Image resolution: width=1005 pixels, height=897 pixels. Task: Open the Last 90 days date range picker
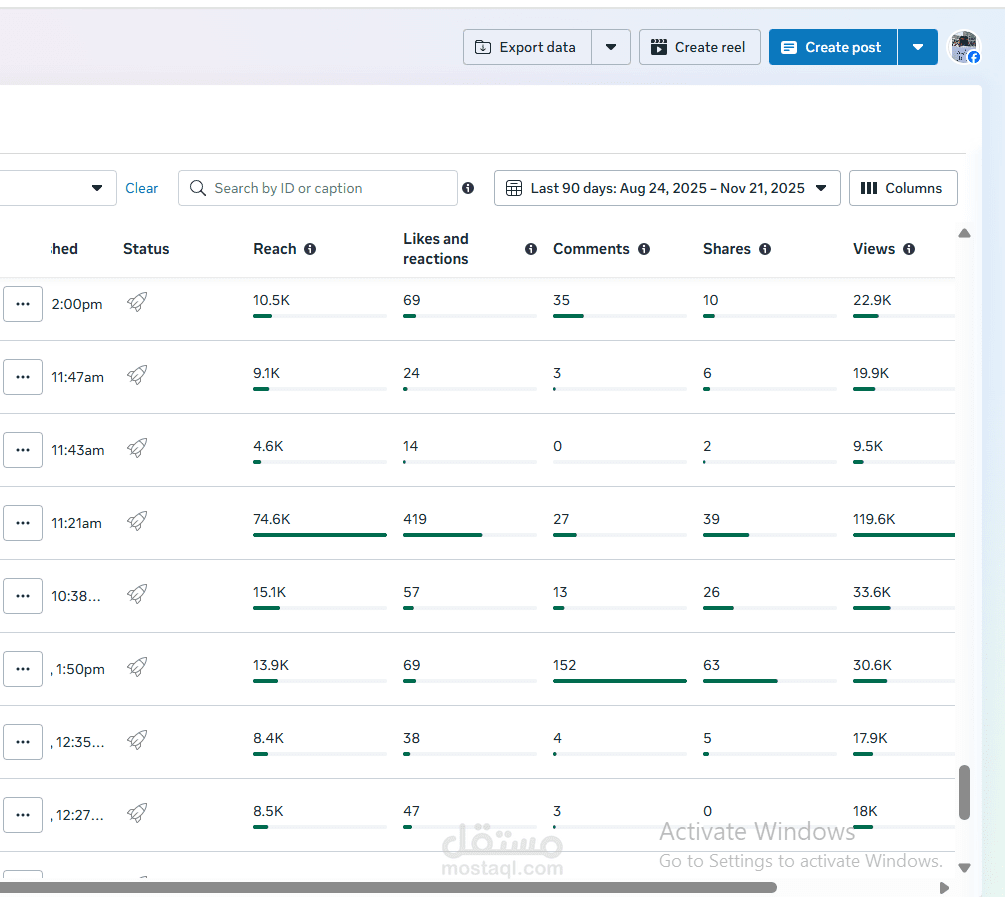coord(667,188)
